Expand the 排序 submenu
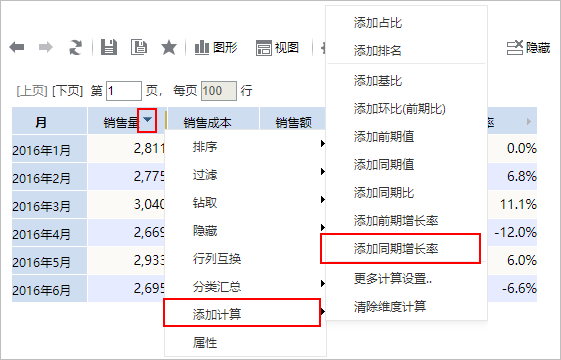 tap(245, 147)
